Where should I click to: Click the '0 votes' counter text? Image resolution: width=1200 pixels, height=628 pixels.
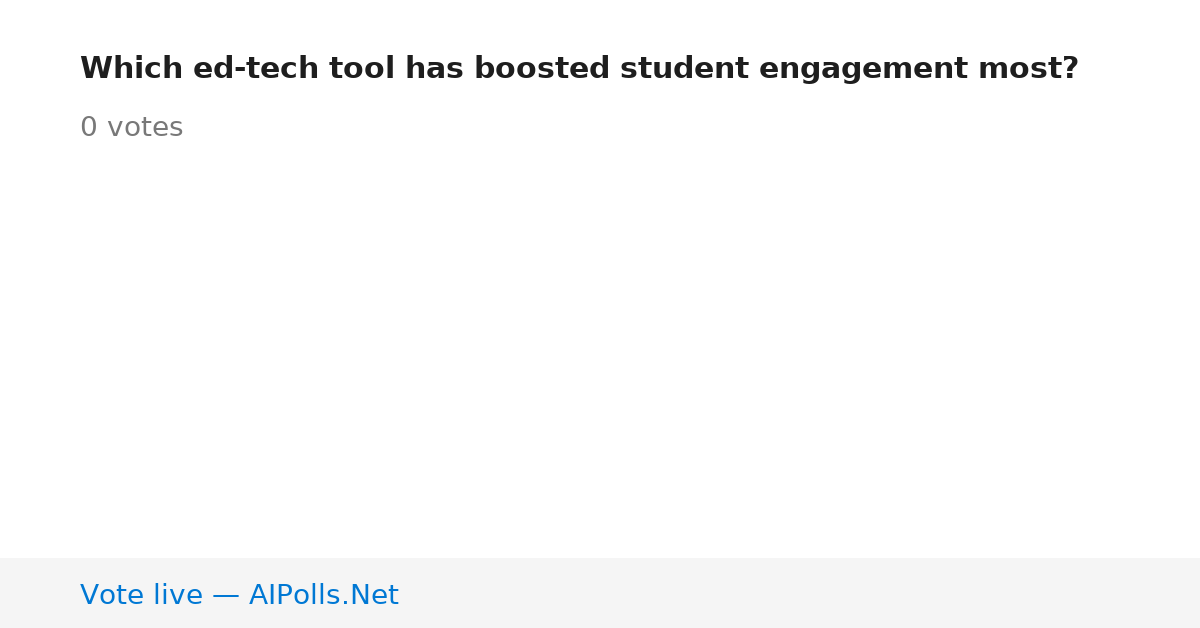click(131, 128)
